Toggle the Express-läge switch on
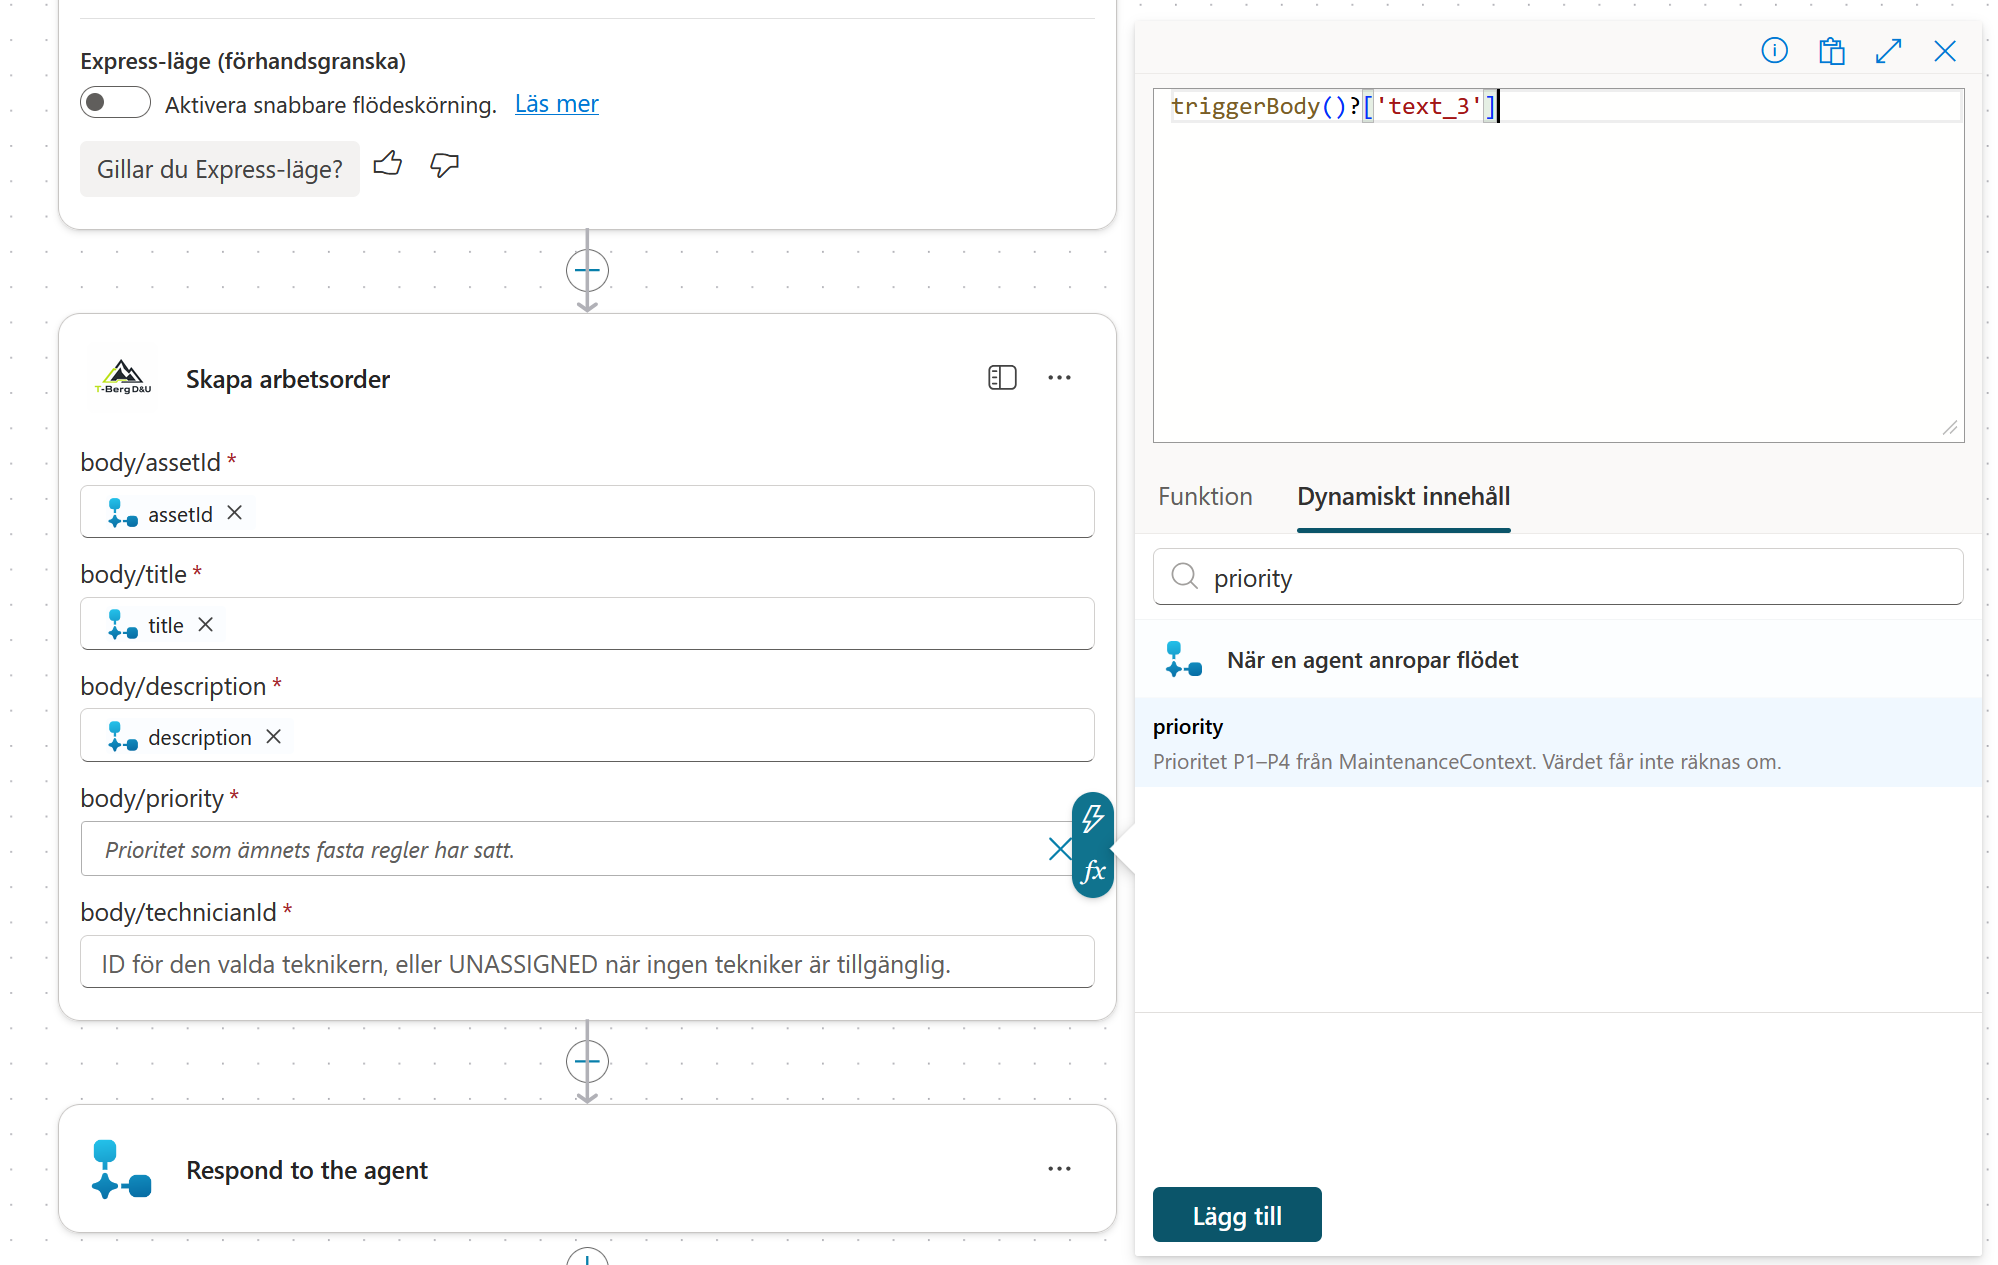This screenshot has width=1998, height=1265. click(115, 103)
